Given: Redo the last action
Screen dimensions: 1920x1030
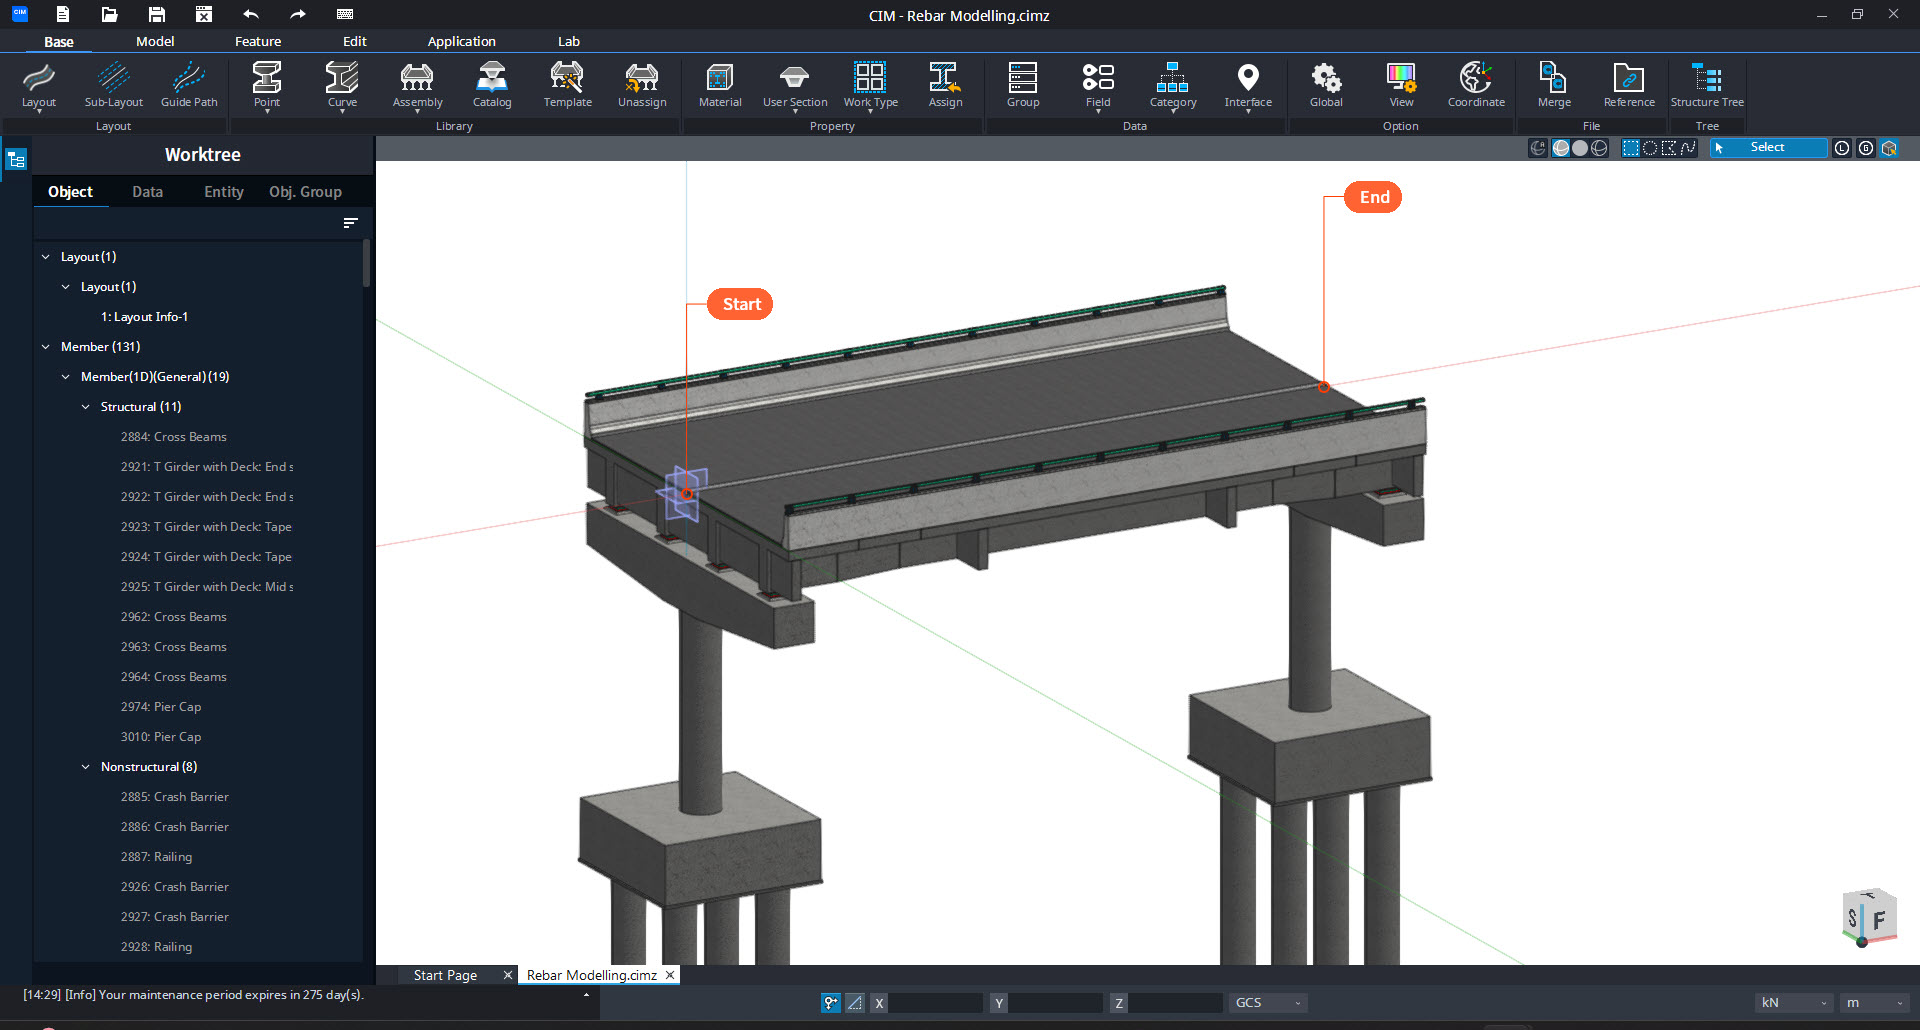Looking at the screenshot, I should [x=298, y=14].
